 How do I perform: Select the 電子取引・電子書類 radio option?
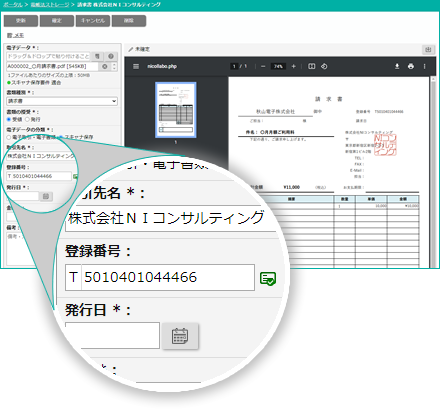pyautogui.click(x=9, y=137)
